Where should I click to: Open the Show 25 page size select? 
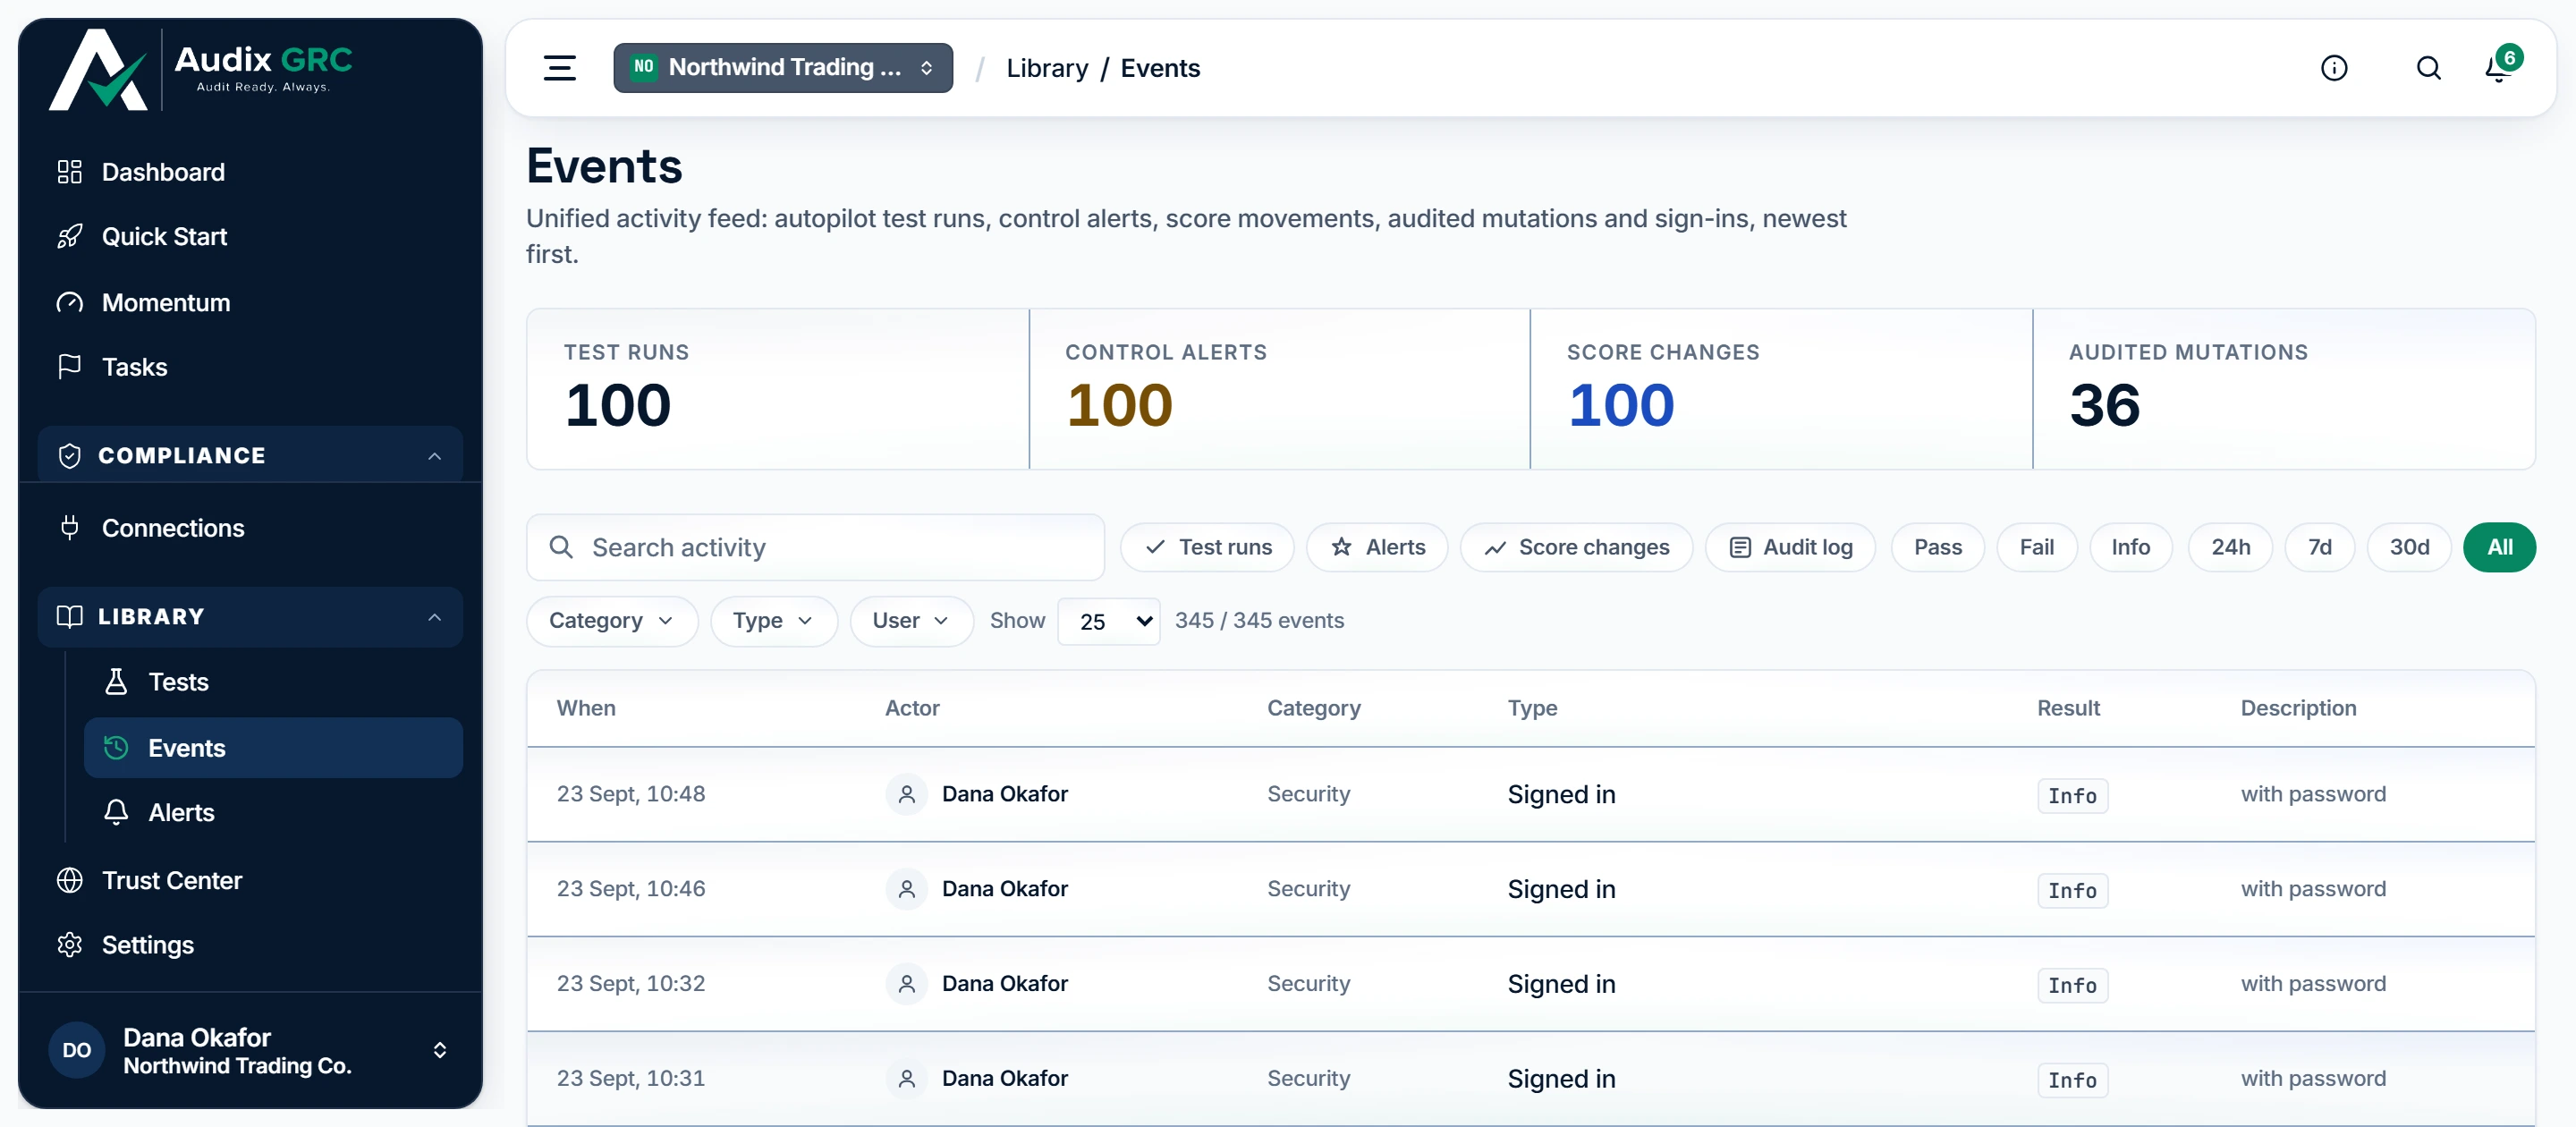point(1108,621)
